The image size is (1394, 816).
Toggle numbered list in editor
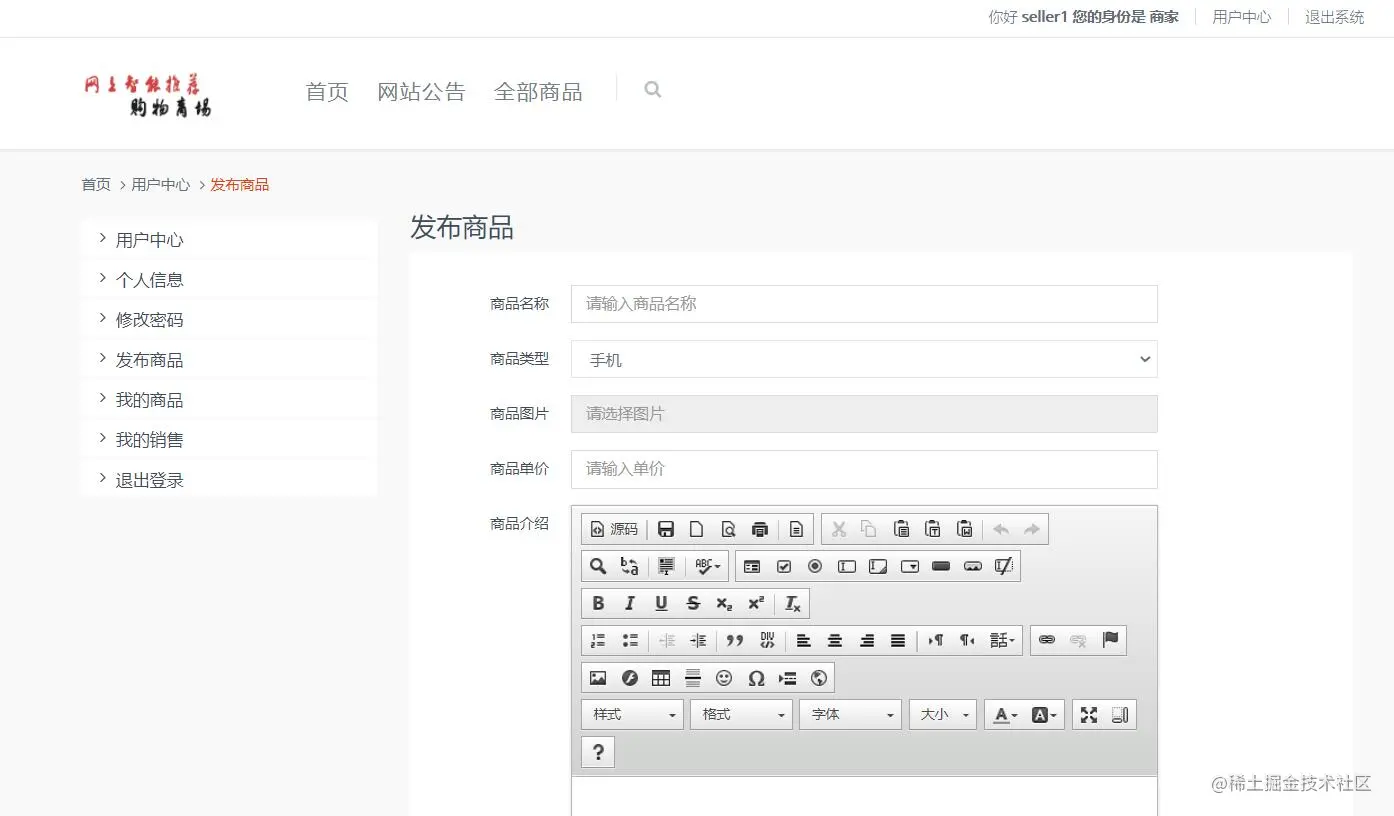pos(598,640)
